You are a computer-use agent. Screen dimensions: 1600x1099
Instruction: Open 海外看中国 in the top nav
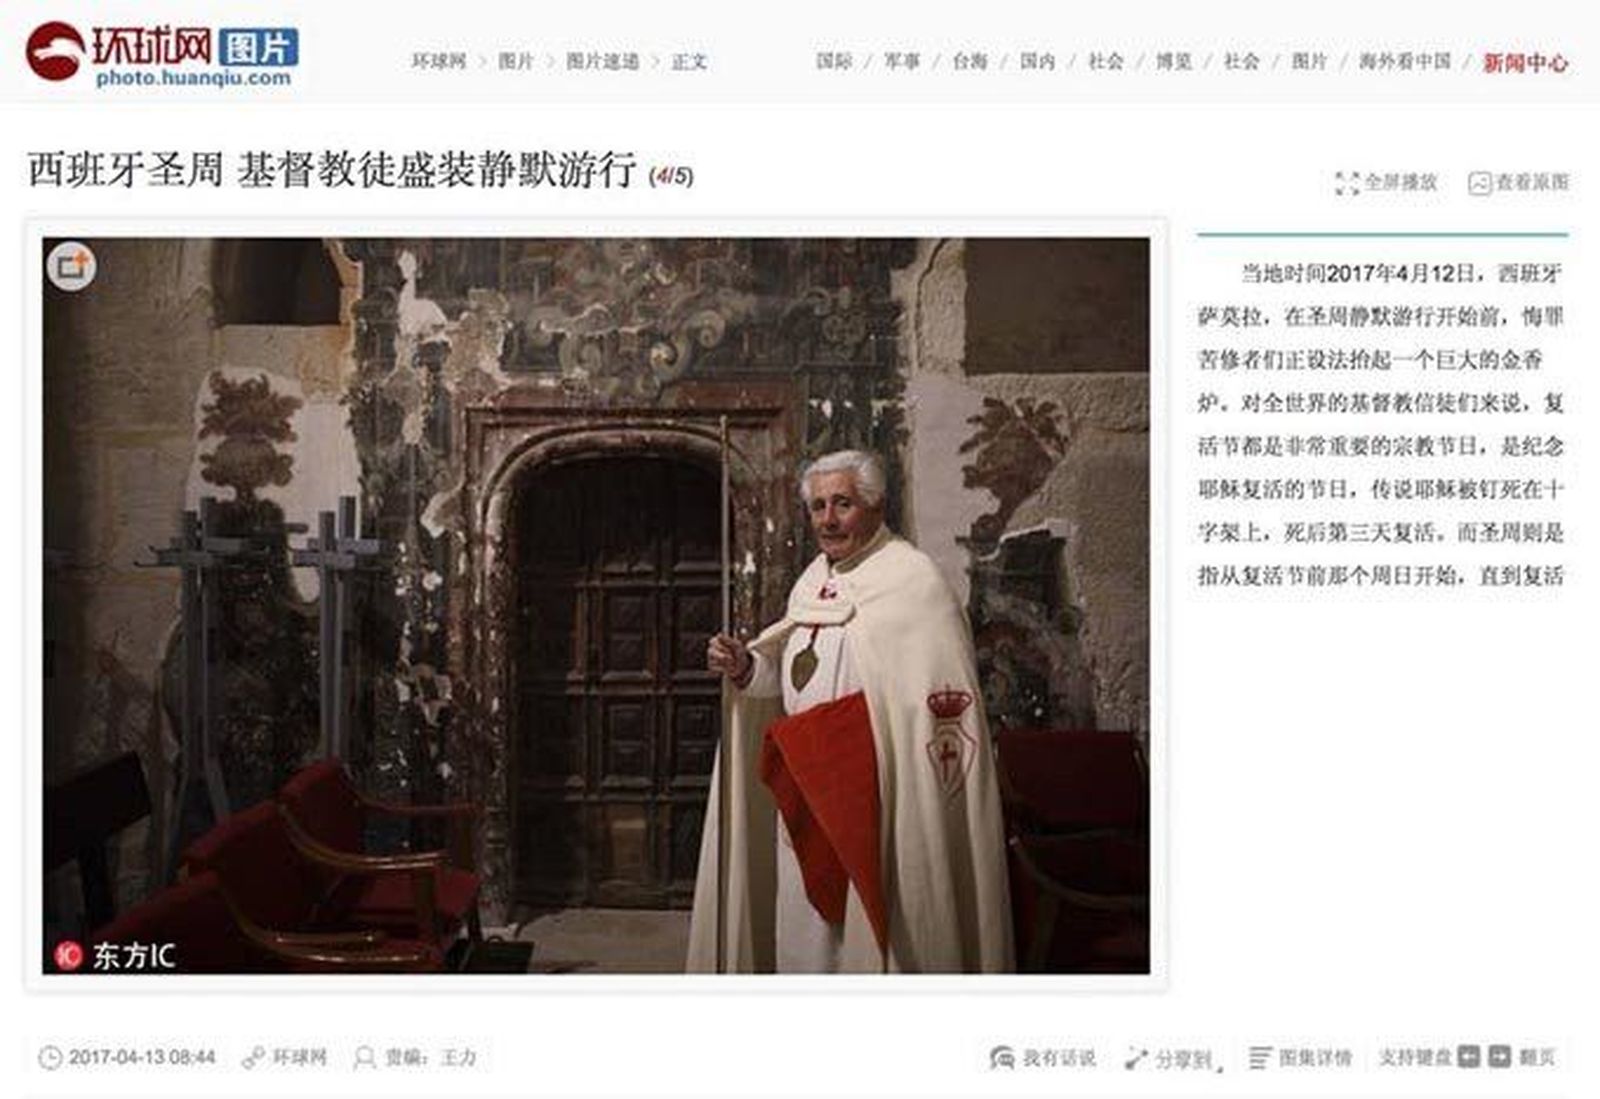[1404, 61]
